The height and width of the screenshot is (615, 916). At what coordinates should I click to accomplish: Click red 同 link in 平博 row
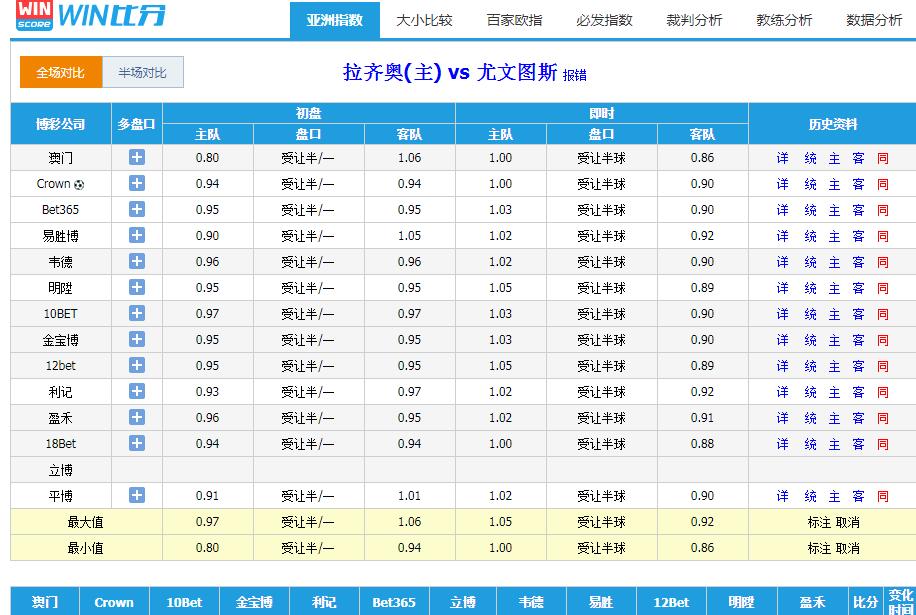[x=883, y=496]
